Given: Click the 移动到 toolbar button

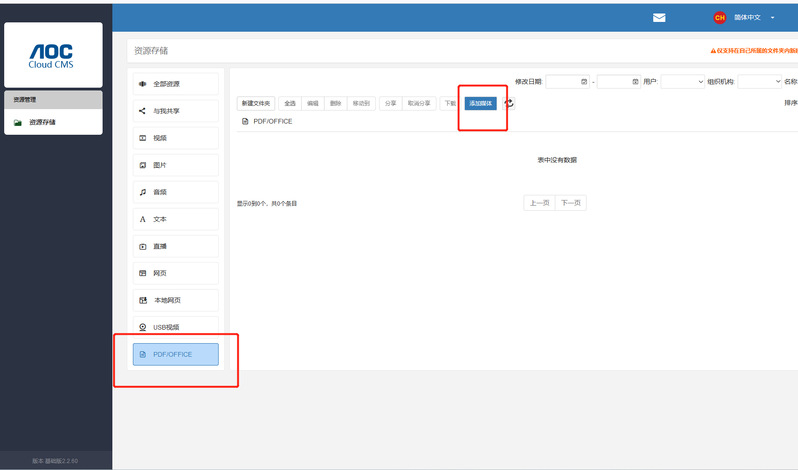Looking at the screenshot, I should [361, 103].
